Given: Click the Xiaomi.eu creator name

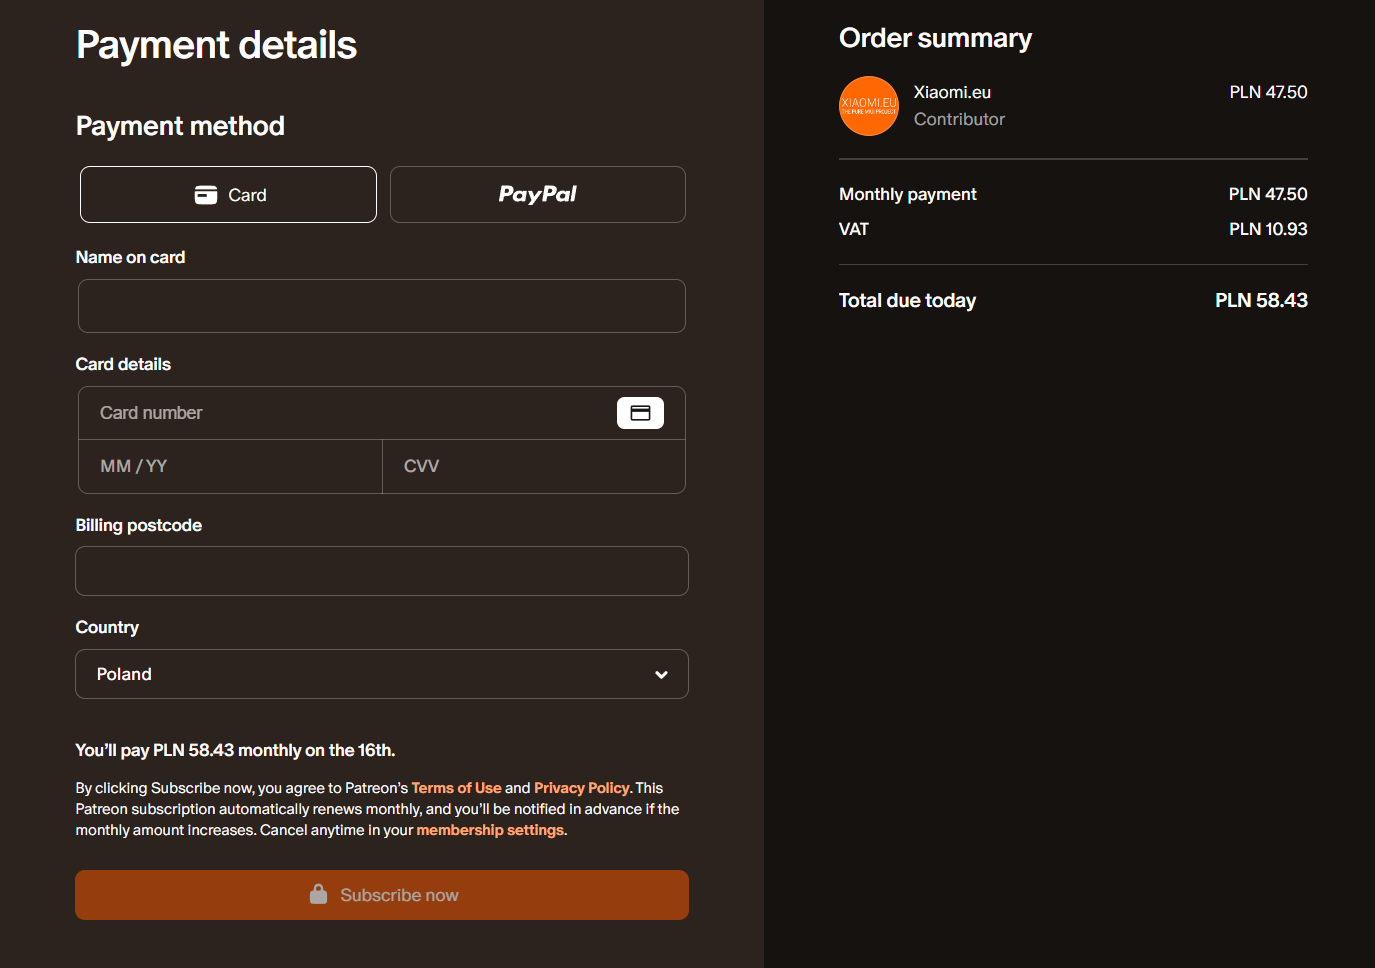Looking at the screenshot, I should point(952,92).
